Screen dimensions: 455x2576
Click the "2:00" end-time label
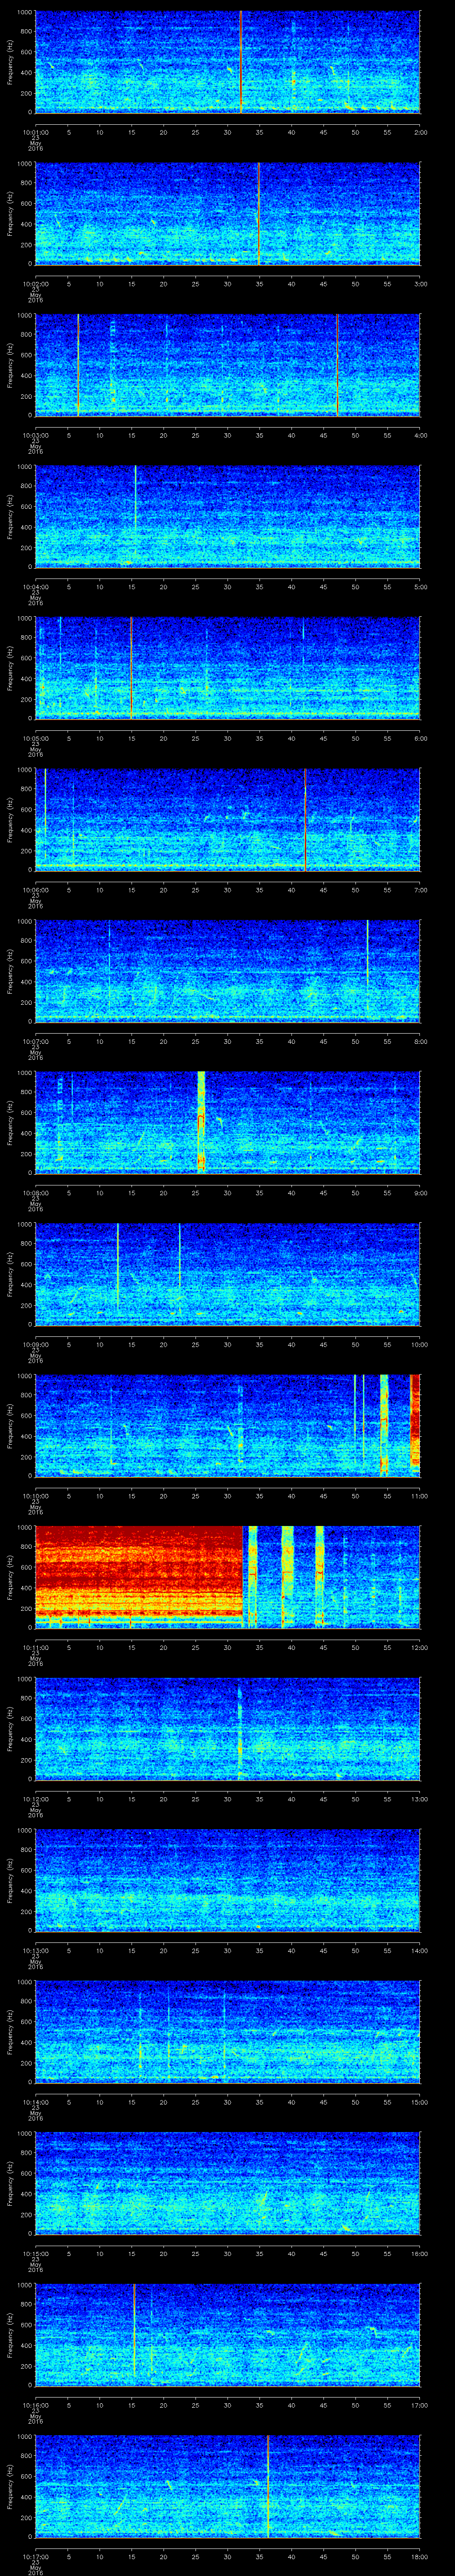420,132
